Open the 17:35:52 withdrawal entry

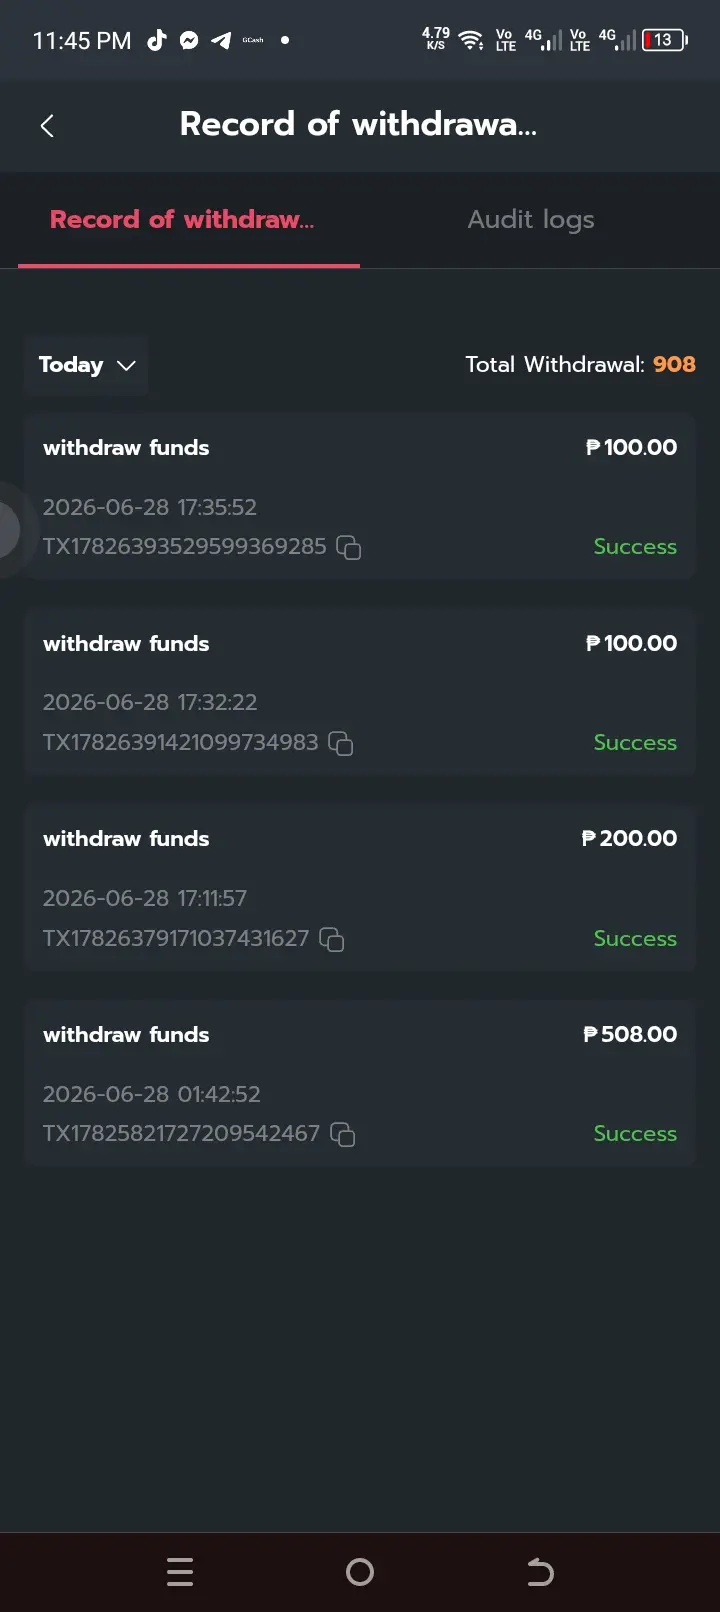[x=360, y=496]
